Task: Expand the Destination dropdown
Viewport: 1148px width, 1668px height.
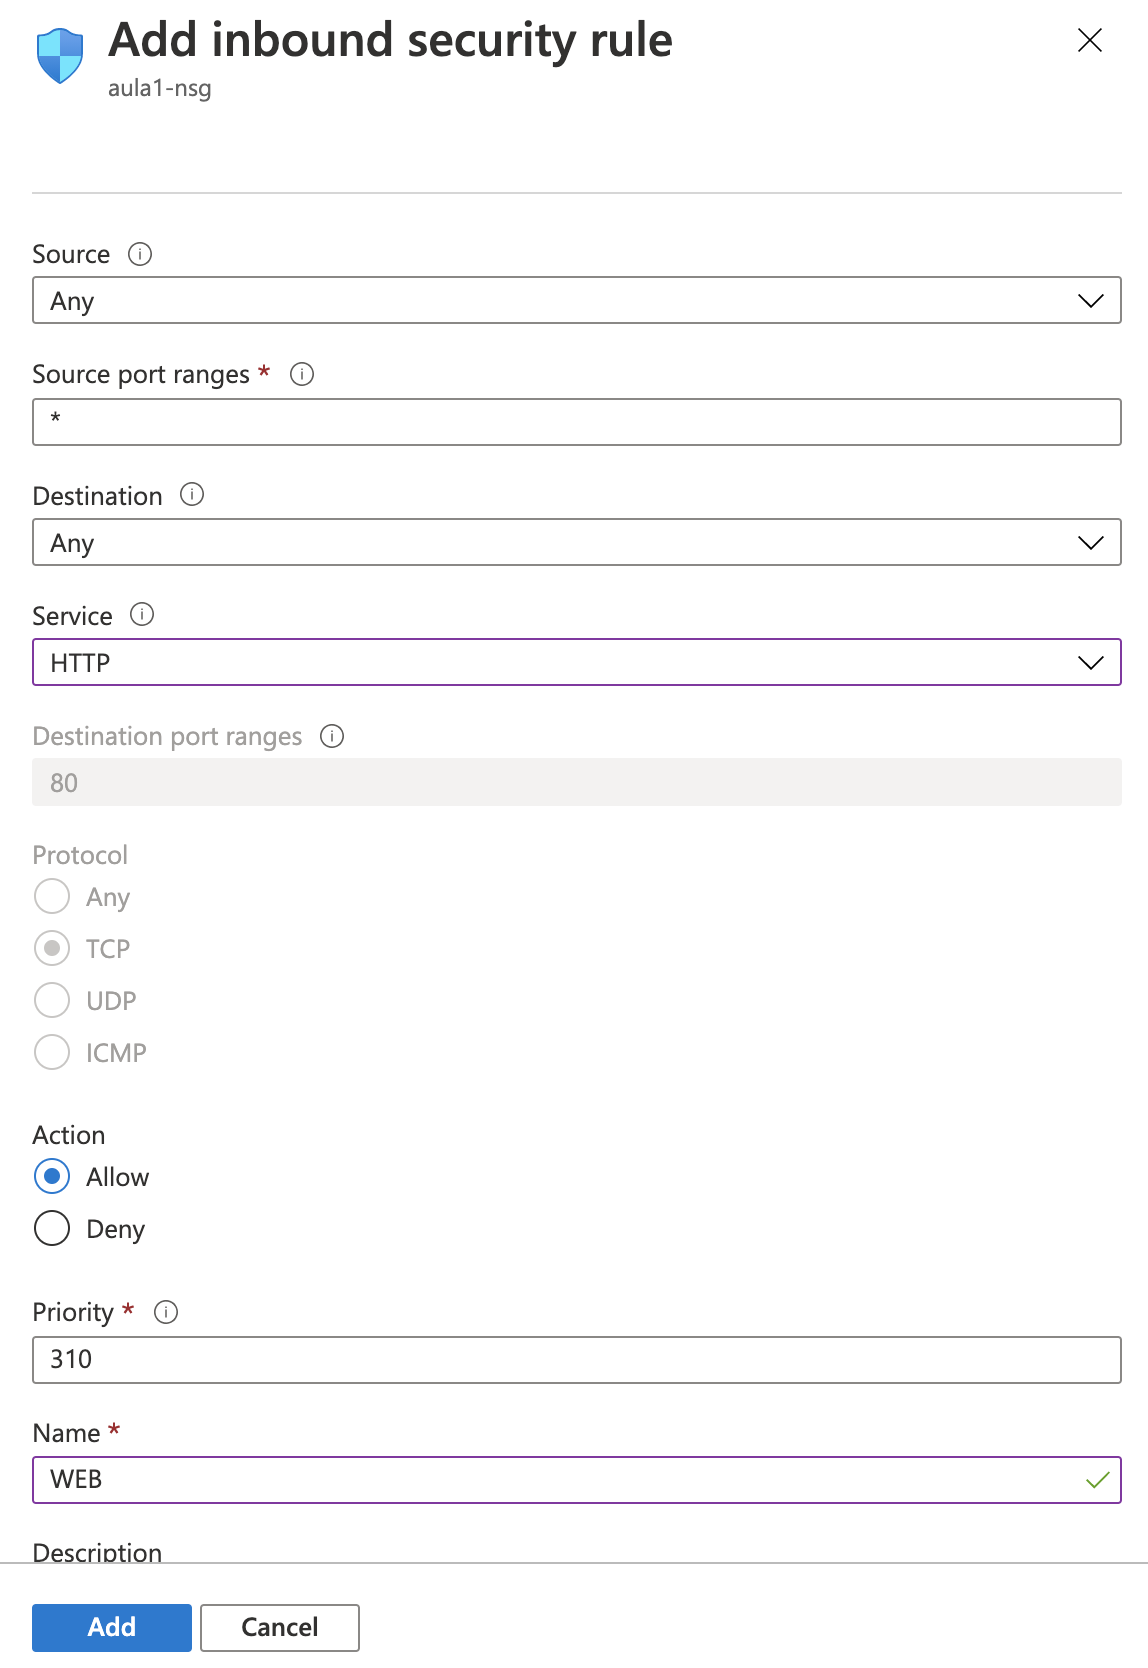Action: point(576,543)
